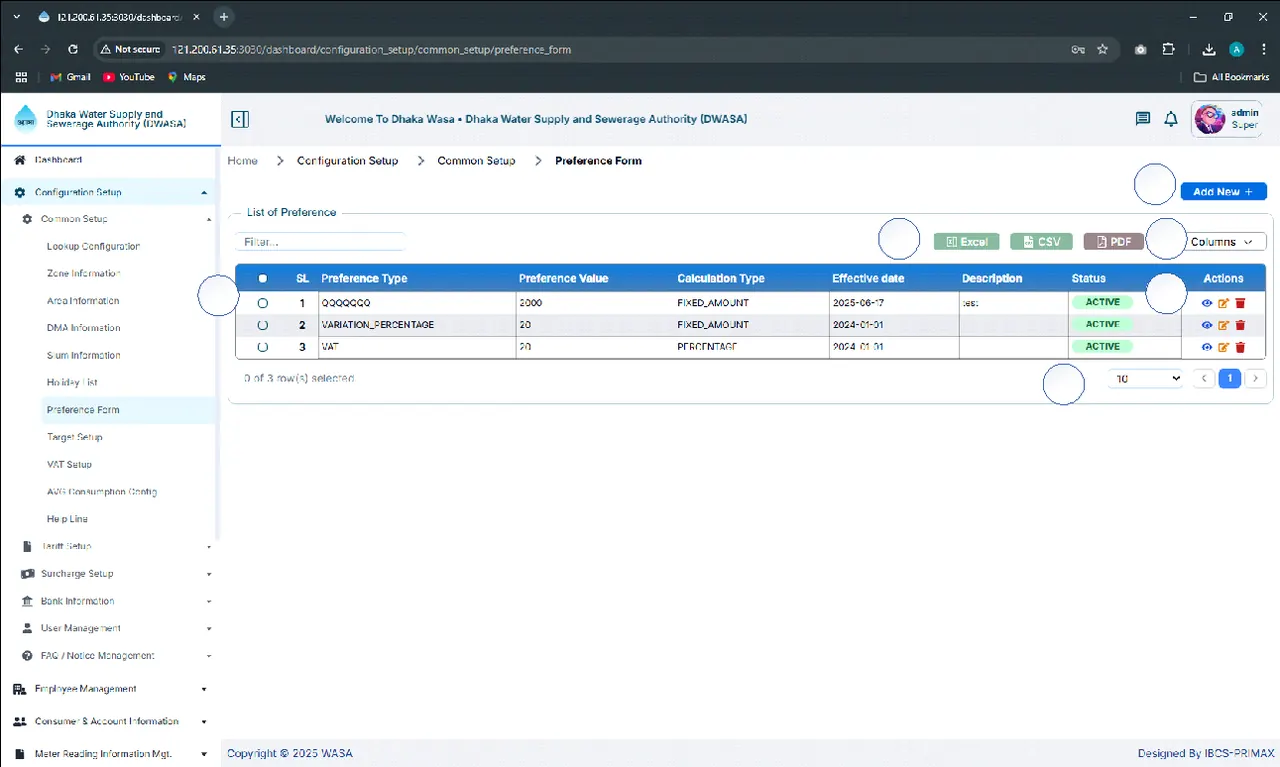Open the Chrome apps grid in bookmarks bar
This screenshot has width=1280, height=767.
(21, 77)
